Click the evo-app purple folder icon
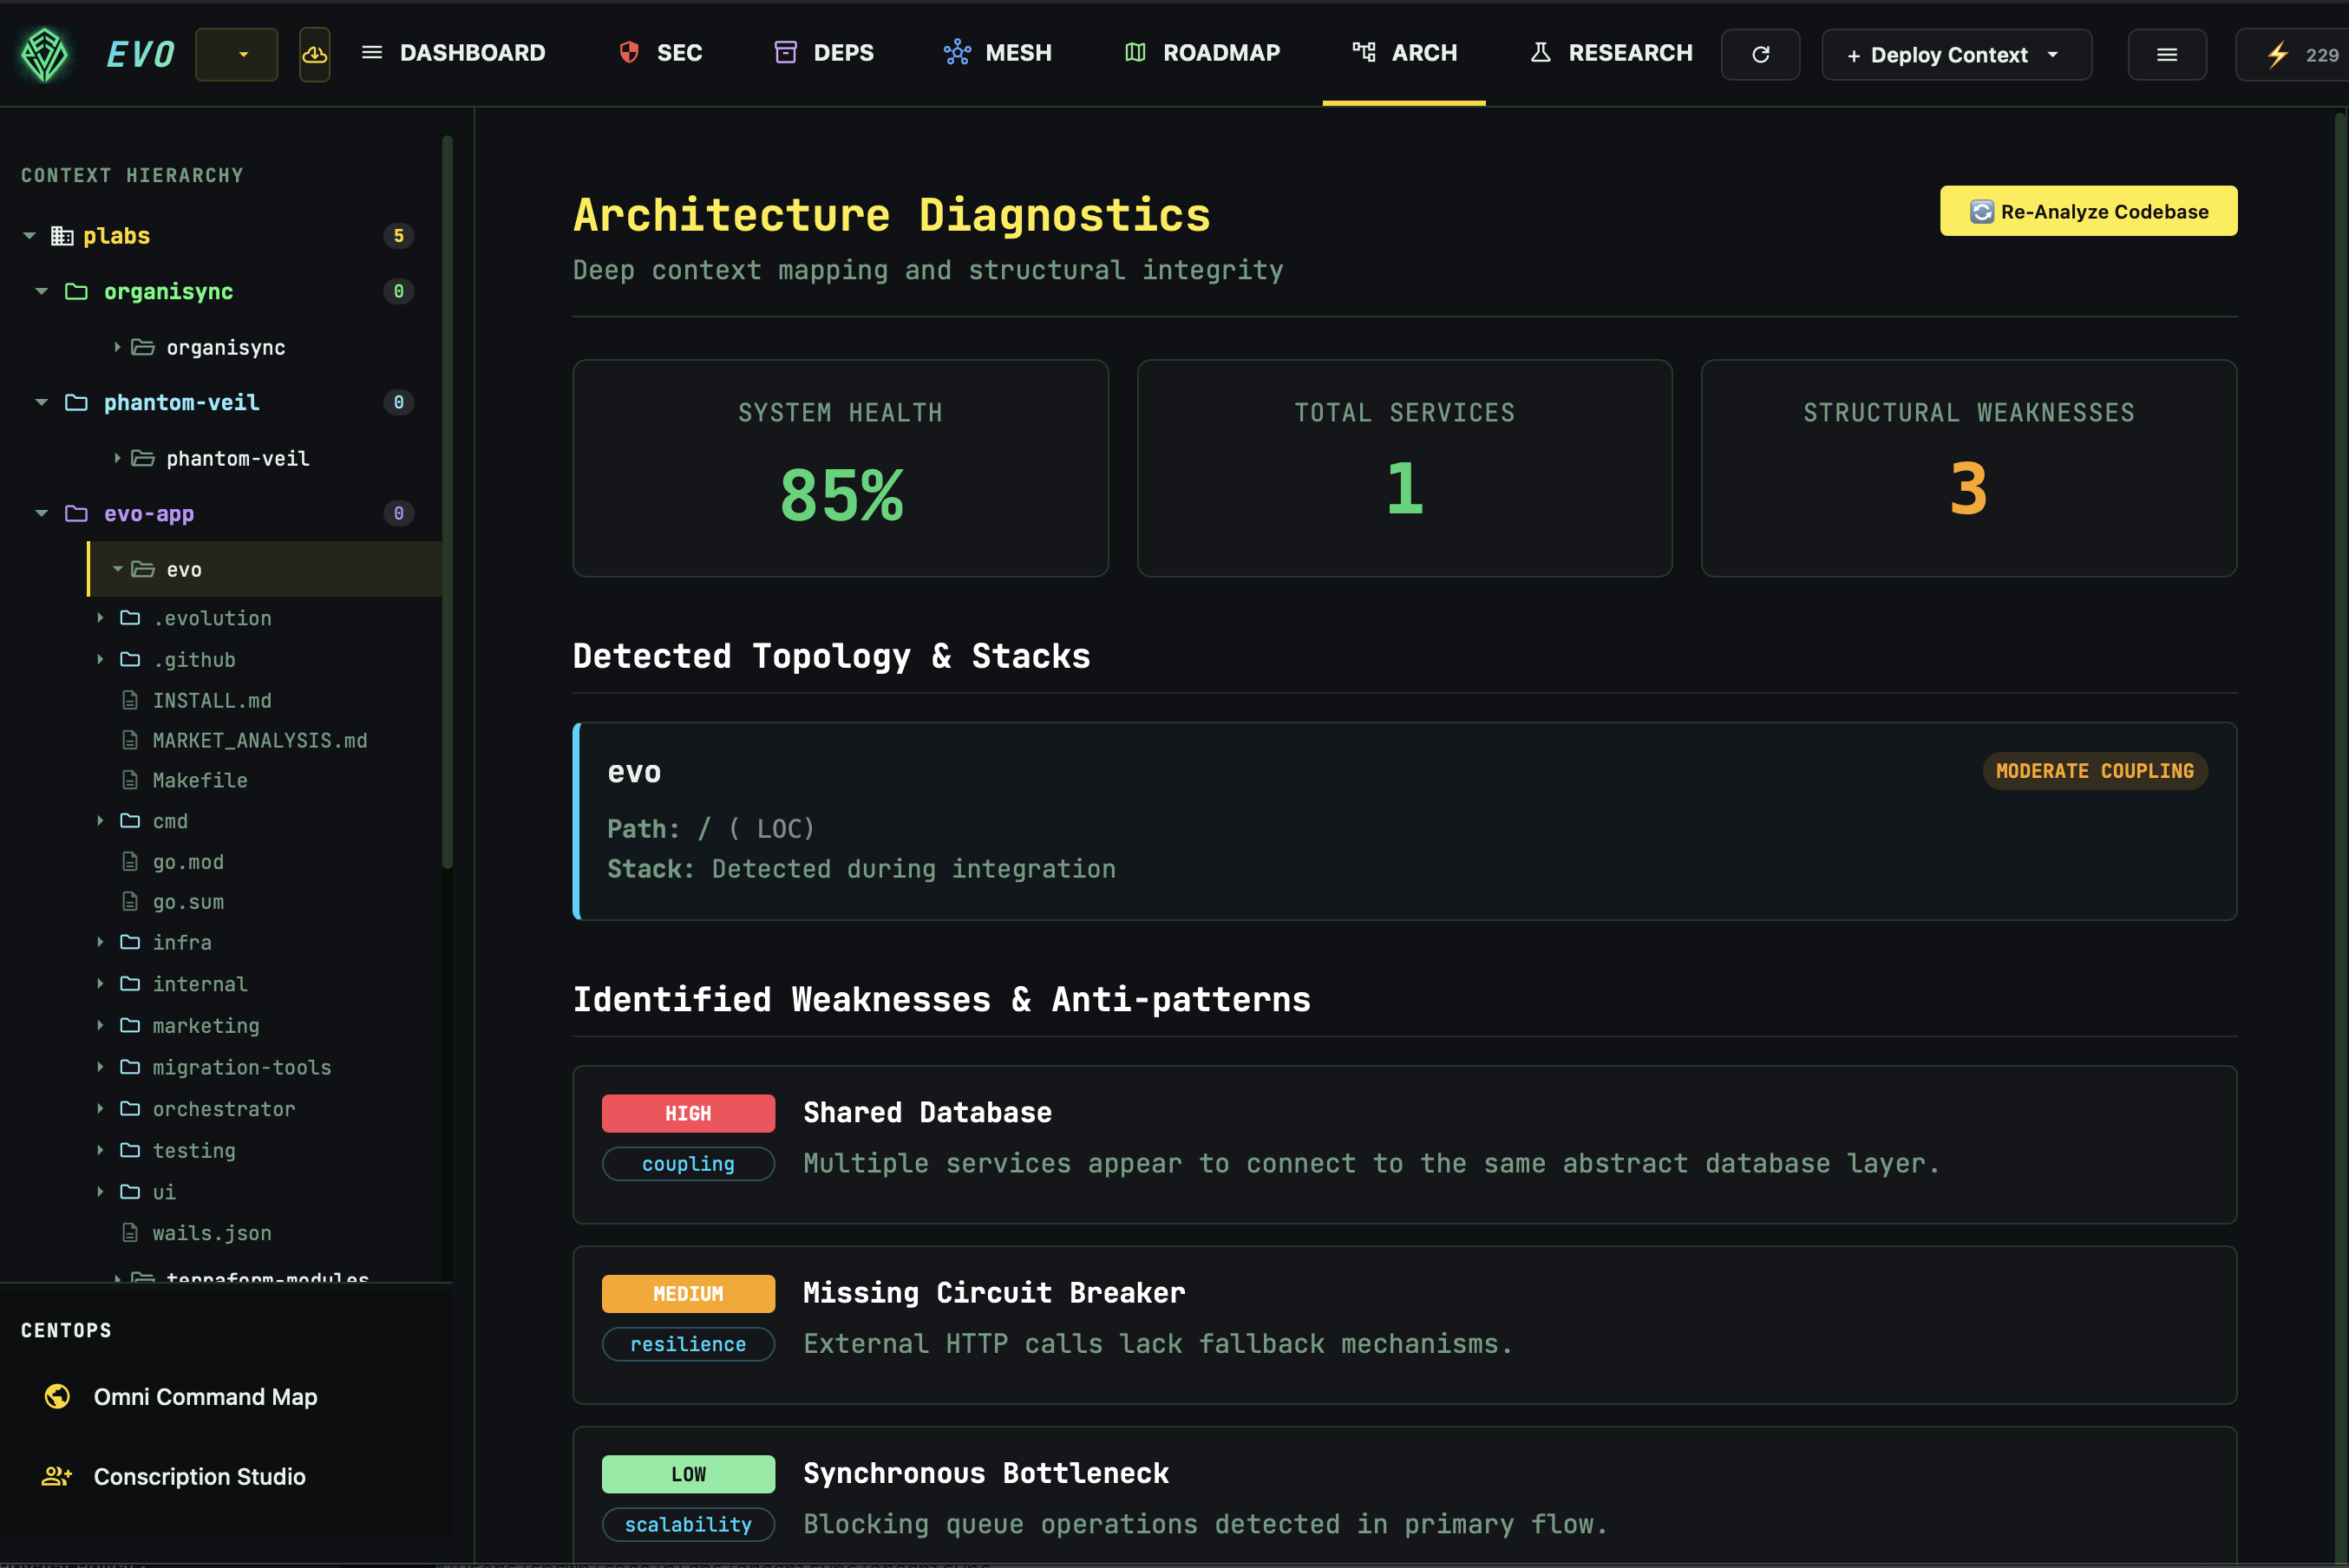The width and height of the screenshot is (2349, 1568). pos(76,513)
